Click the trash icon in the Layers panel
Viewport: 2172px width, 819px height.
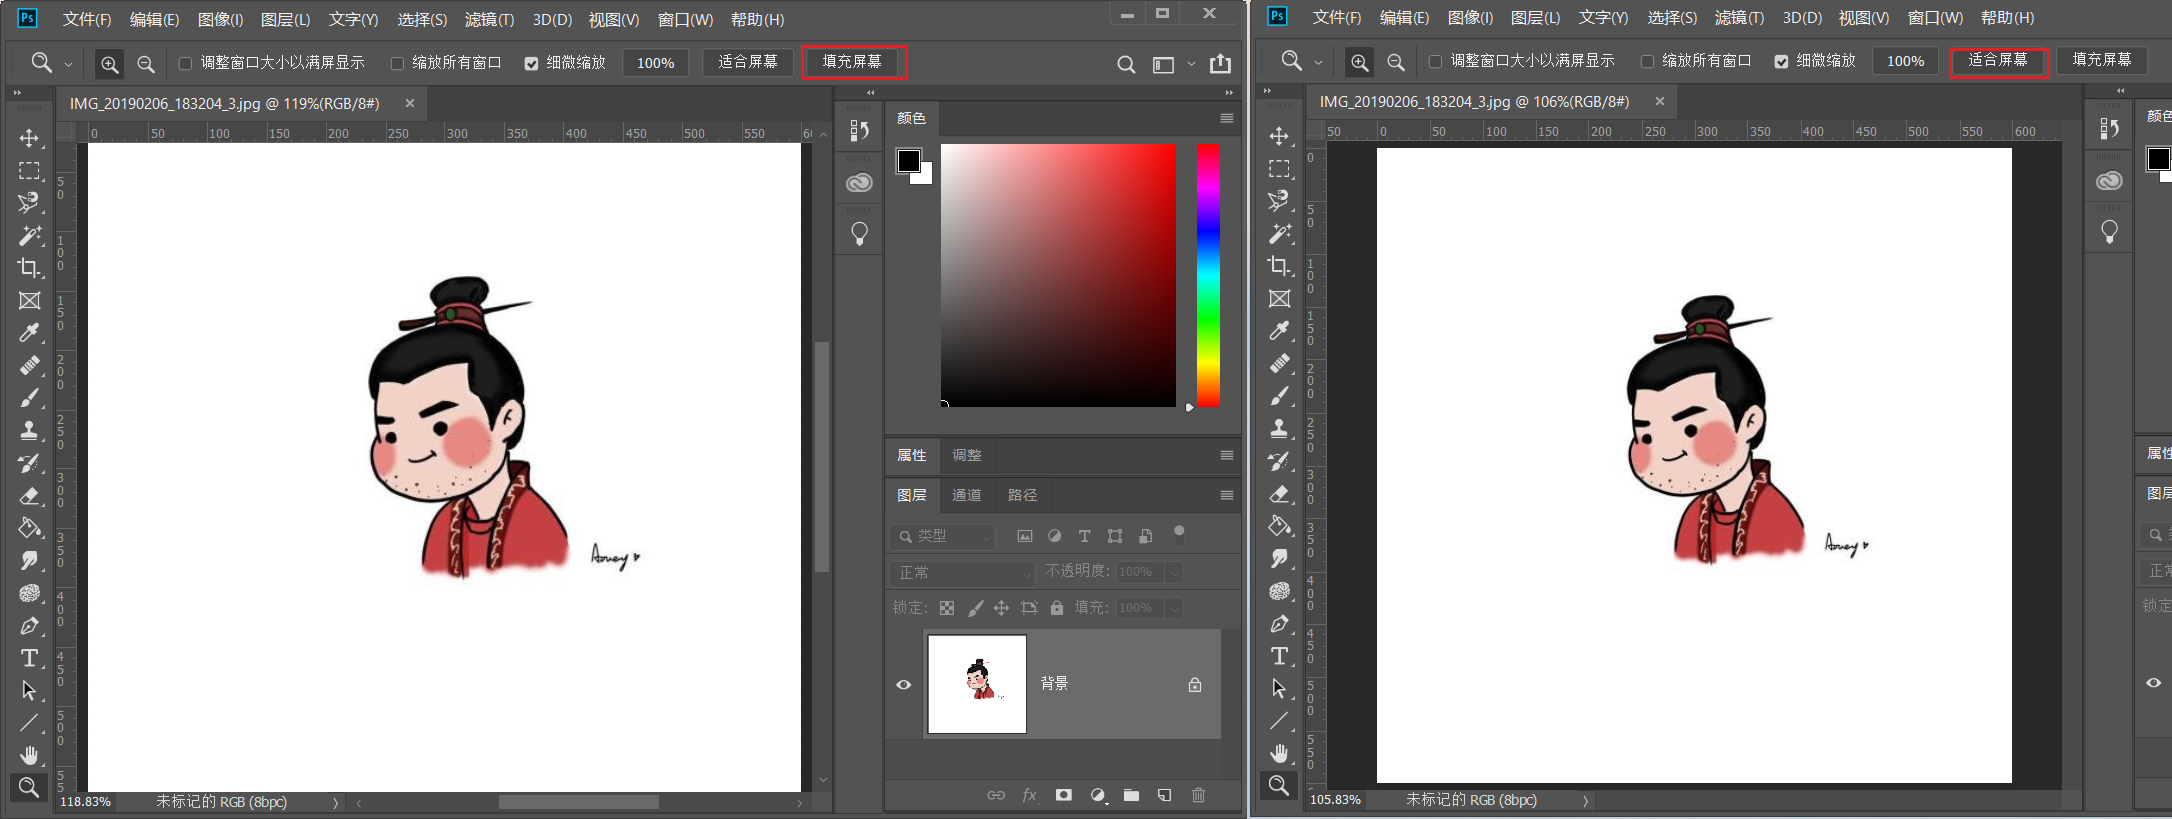[1198, 795]
